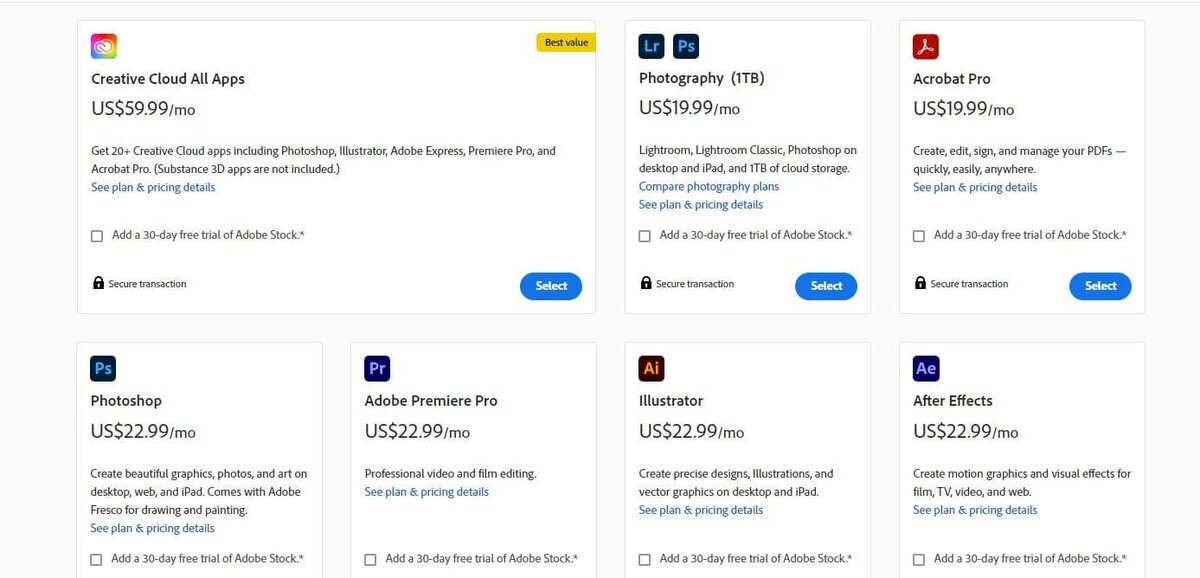Click the Lightroom Lr icon
Screen dimensions: 1200x578
point(652,46)
